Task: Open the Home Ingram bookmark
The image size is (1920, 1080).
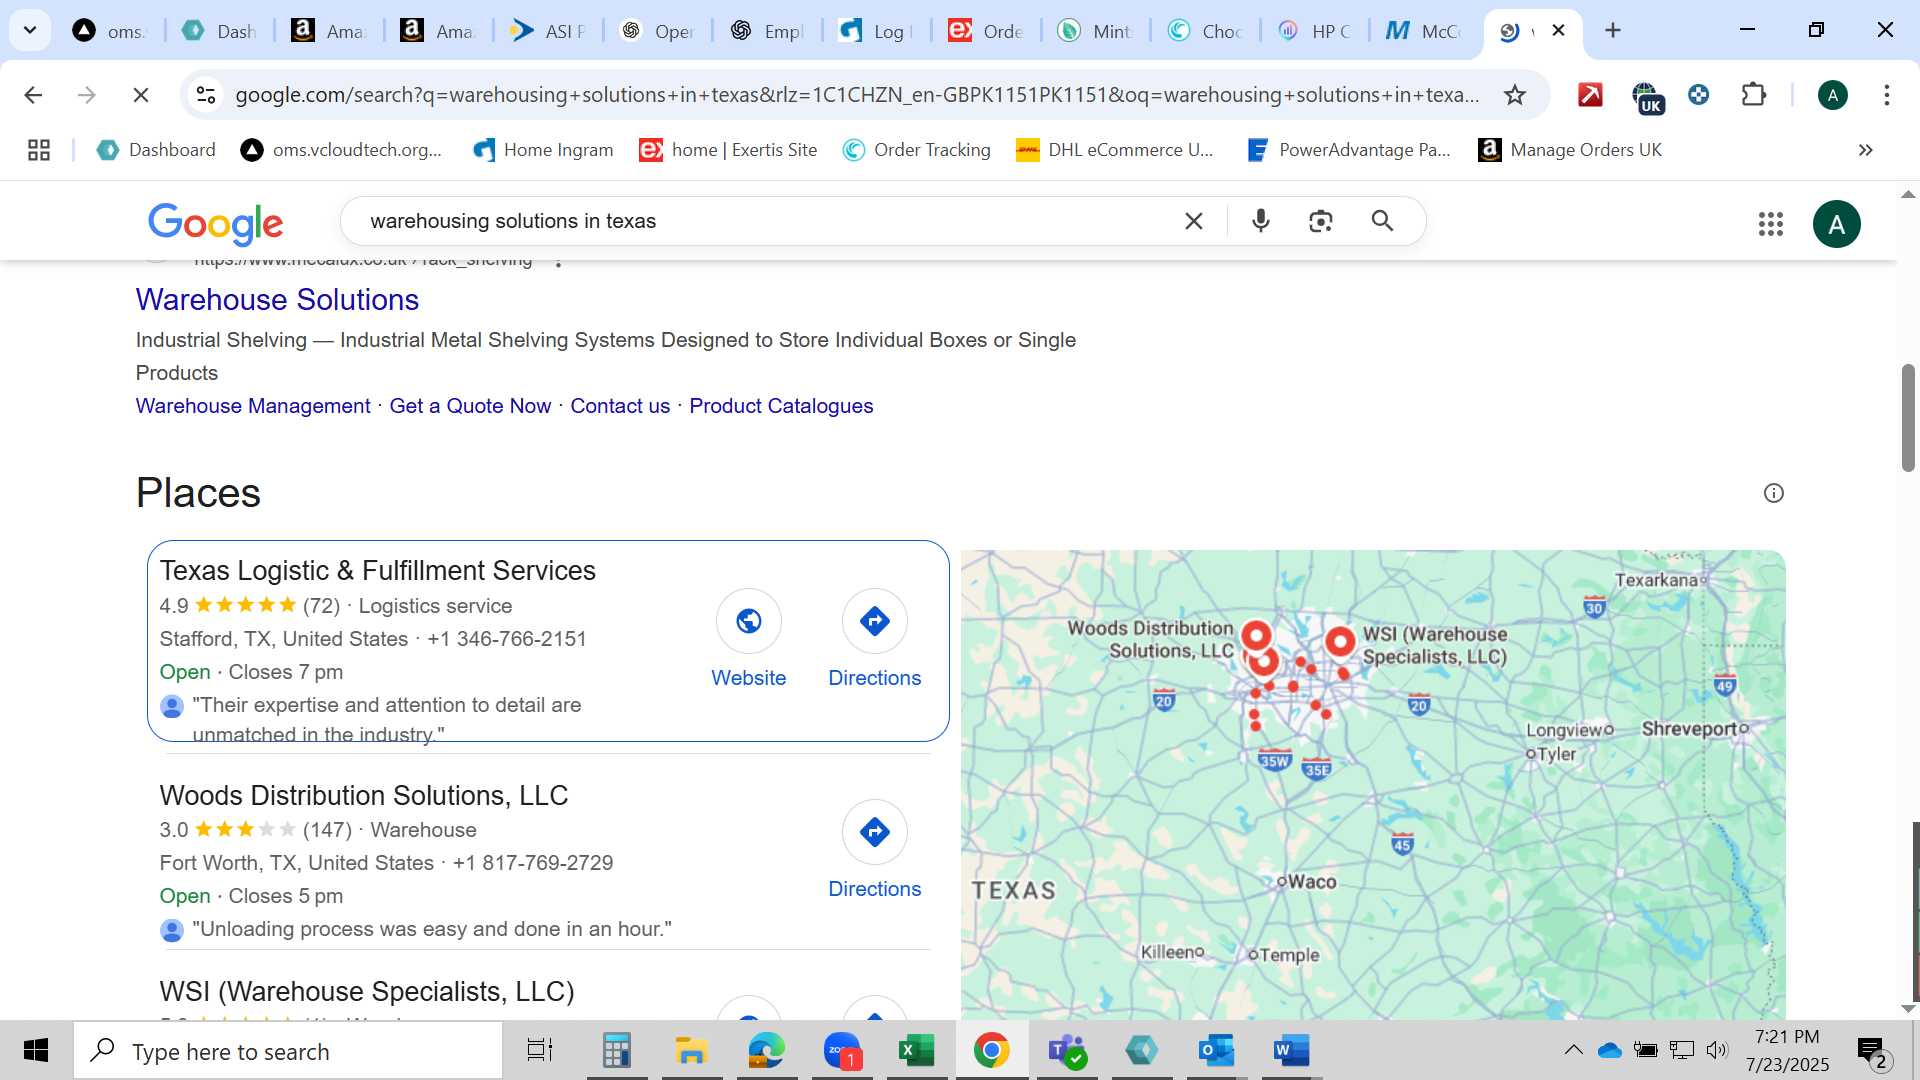Action: (543, 150)
